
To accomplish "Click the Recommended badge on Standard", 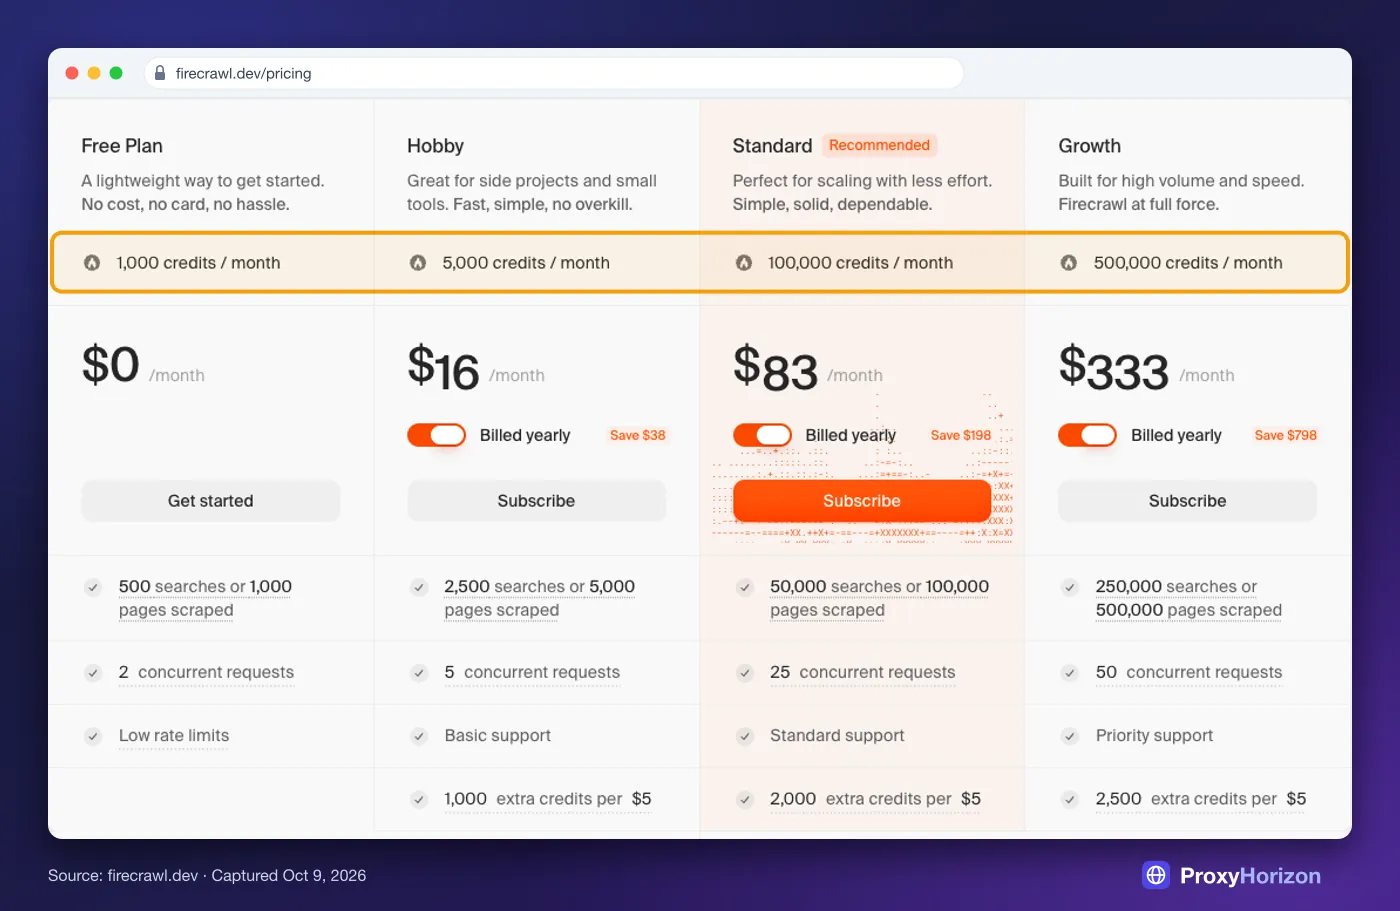I will tap(879, 145).
